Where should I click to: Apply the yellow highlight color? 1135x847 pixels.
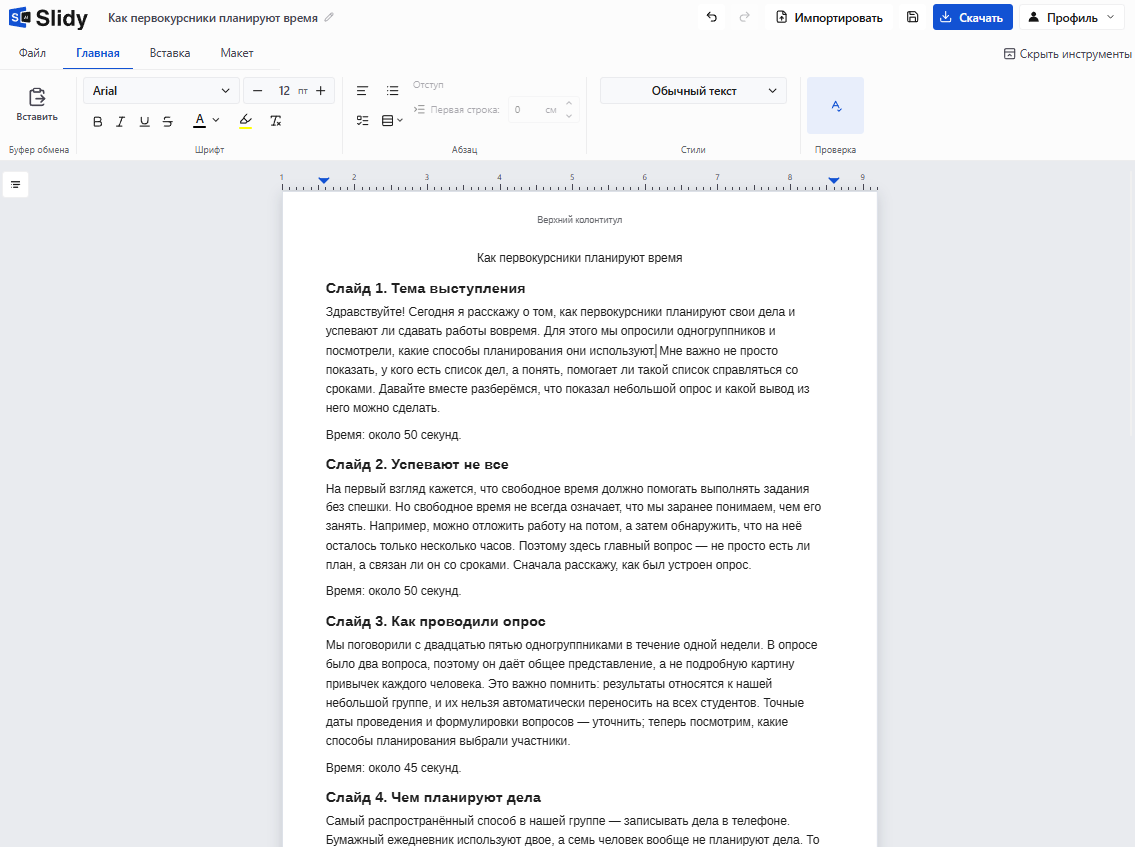pos(245,121)
